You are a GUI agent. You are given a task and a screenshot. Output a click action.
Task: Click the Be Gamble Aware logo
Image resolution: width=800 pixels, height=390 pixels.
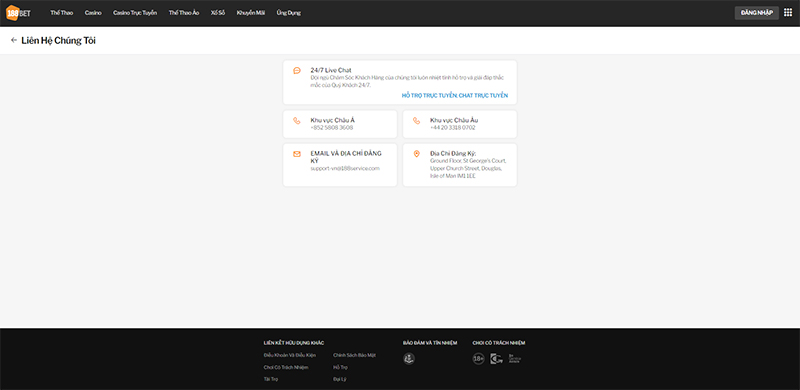point(514,359)
